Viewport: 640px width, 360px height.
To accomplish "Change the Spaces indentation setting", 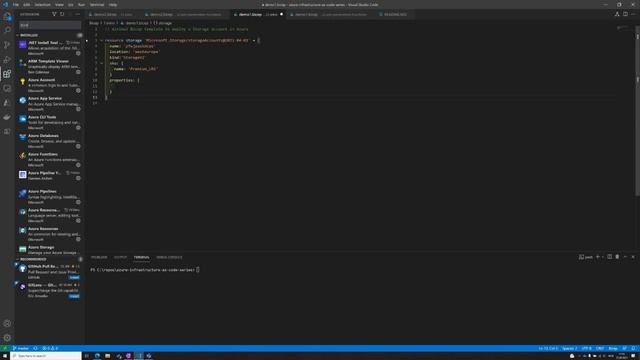I will coord(569,349).
